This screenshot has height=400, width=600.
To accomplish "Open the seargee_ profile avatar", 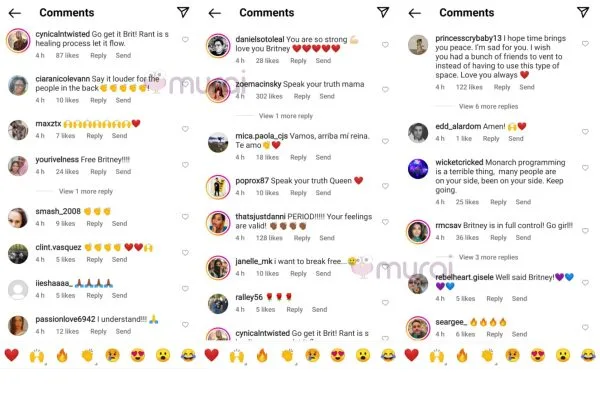I will tap(418, 328).
